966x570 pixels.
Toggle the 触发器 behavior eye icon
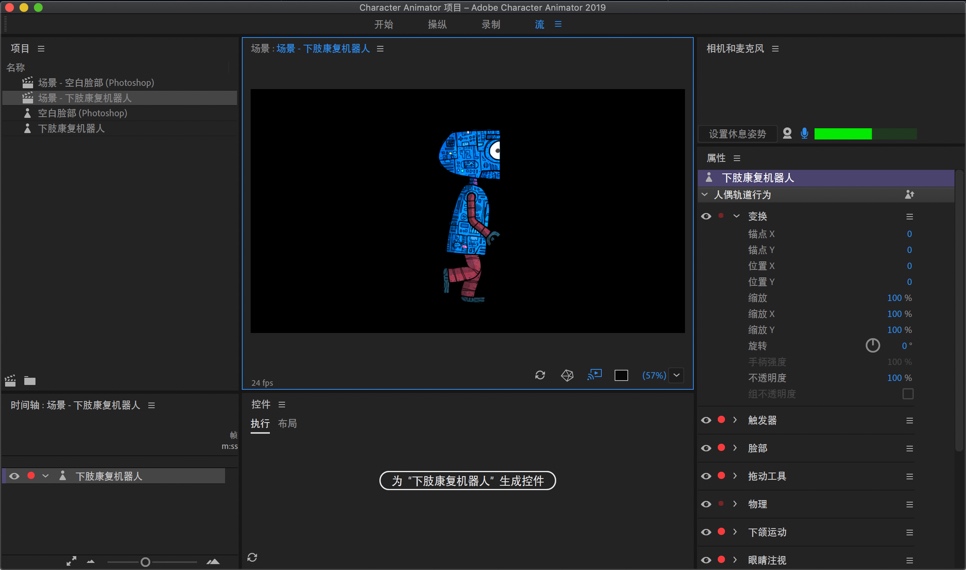(706, 420)
